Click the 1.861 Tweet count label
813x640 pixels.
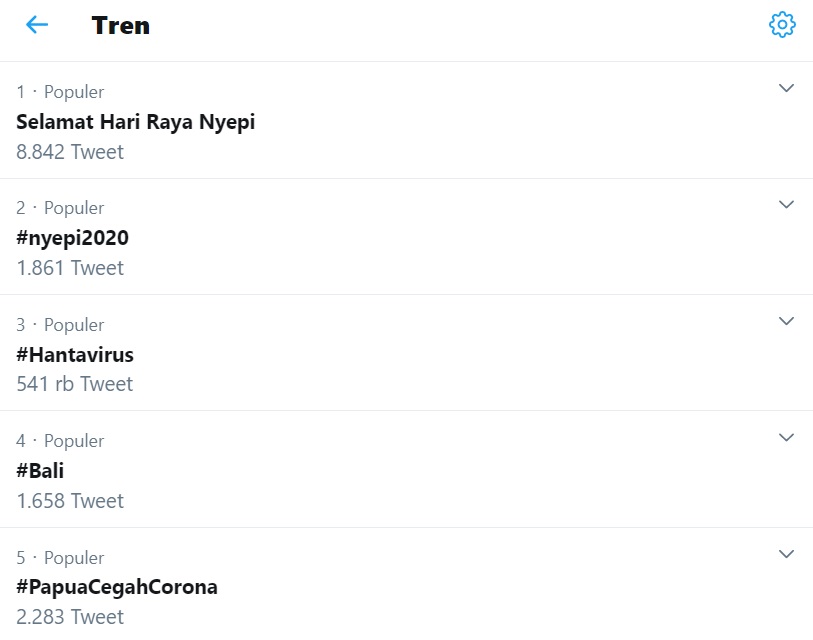pyautogui.click(x=70, y=268)
